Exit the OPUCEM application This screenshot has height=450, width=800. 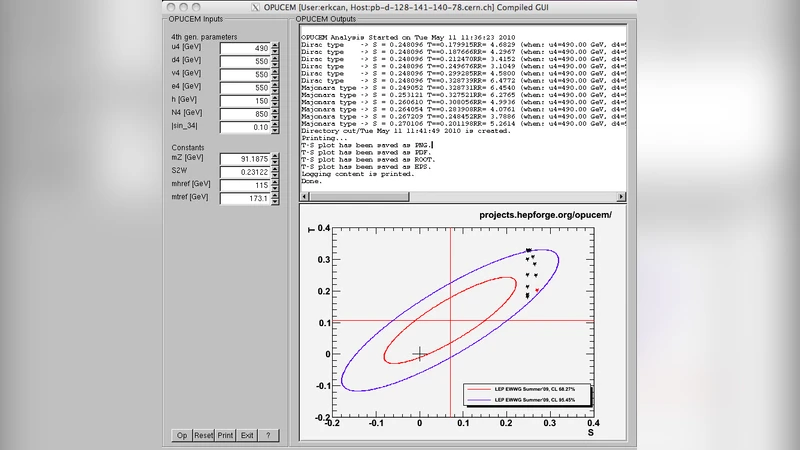[247, 435]
